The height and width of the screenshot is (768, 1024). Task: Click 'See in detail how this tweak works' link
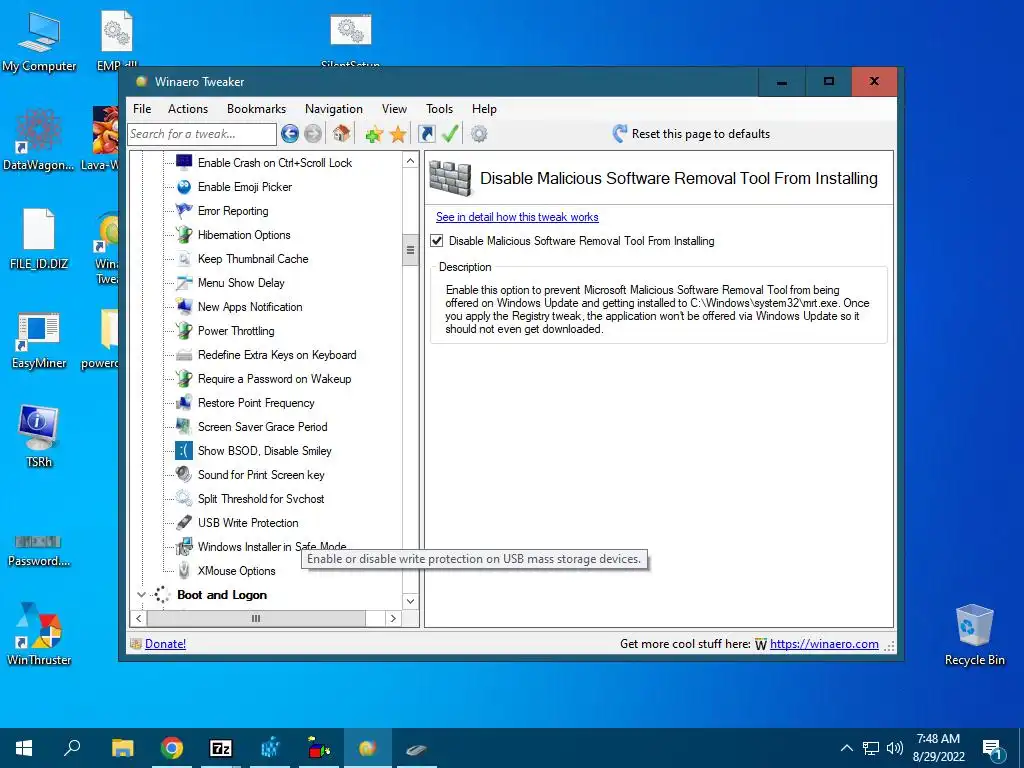517,217
